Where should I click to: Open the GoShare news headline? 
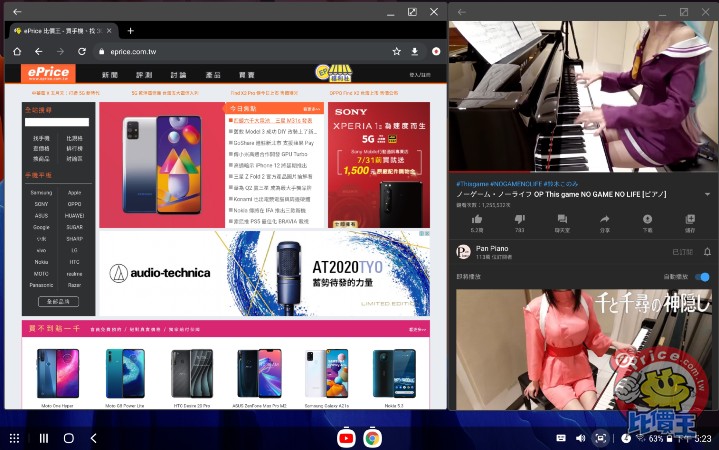pos(273,143)
